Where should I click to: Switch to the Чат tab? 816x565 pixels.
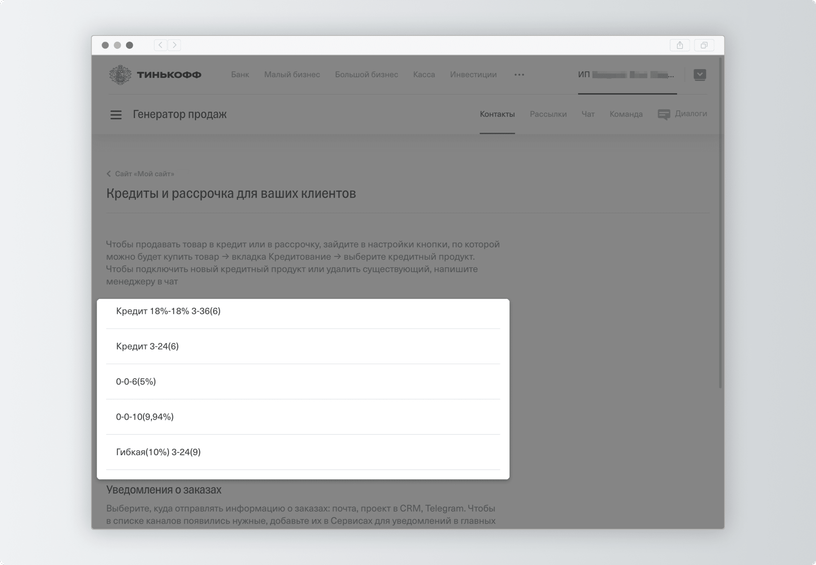coord(588,114)
